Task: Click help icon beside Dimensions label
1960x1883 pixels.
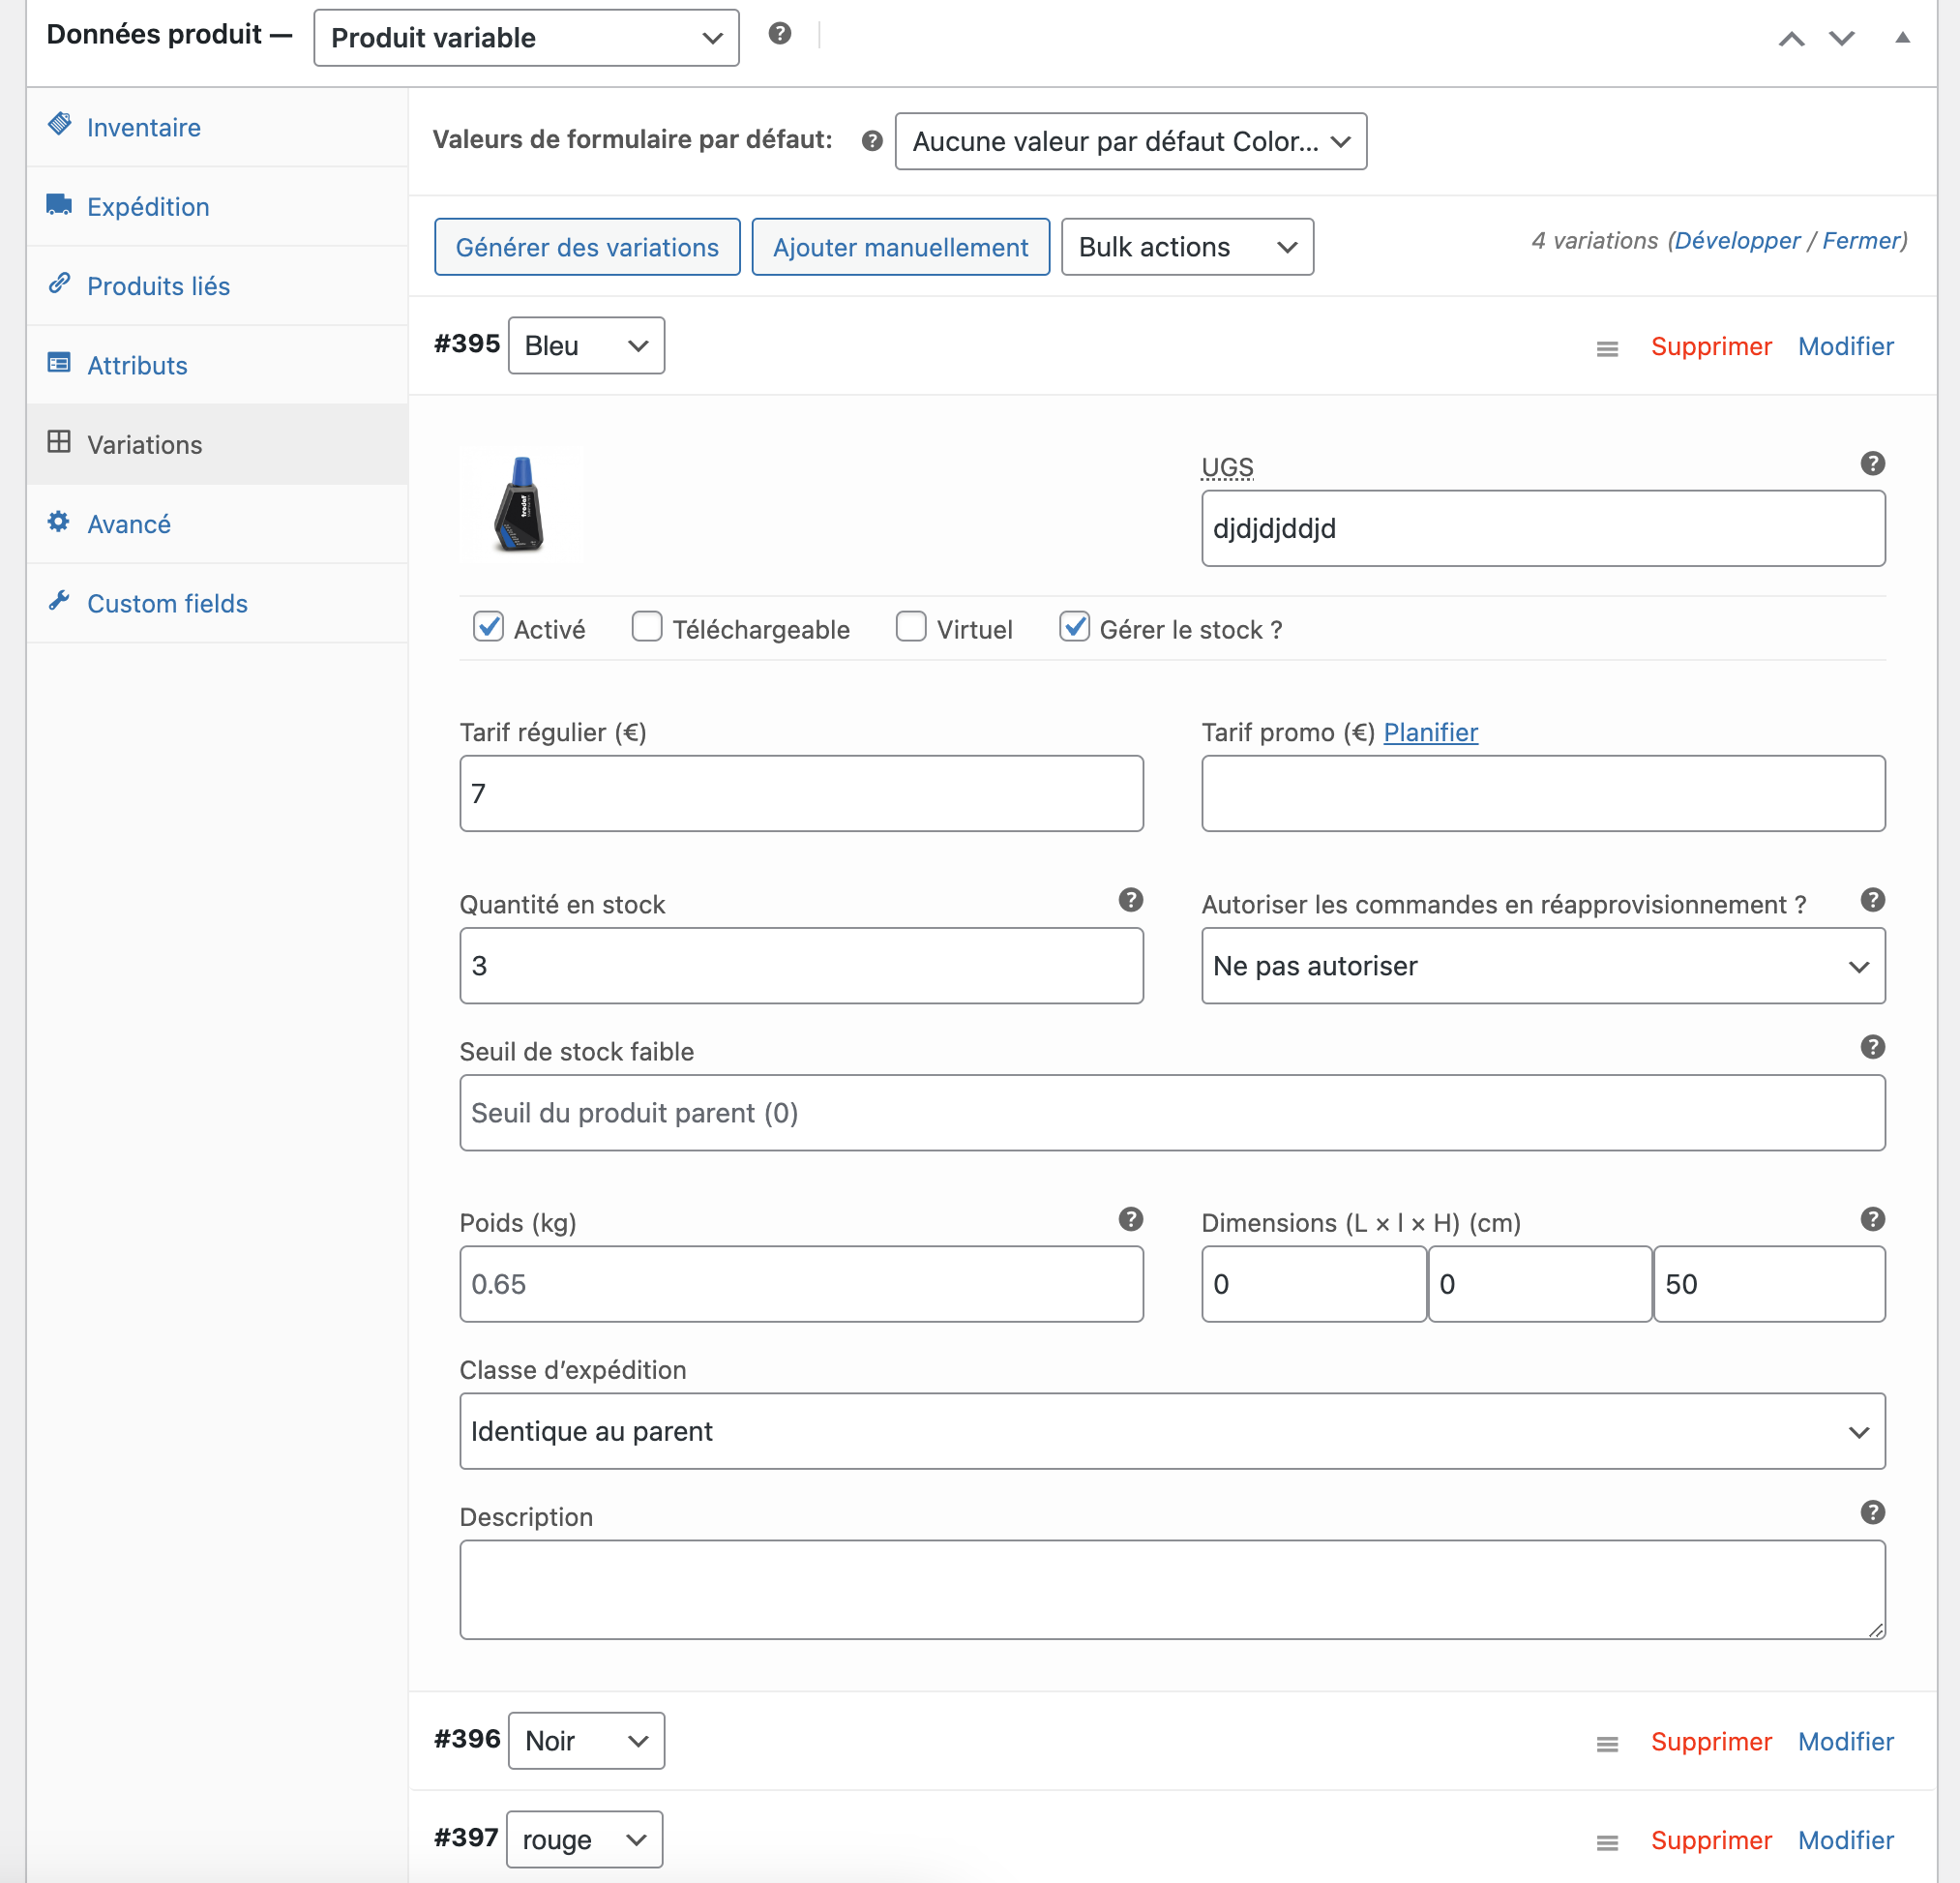Action: [x=1872, y=1219]
